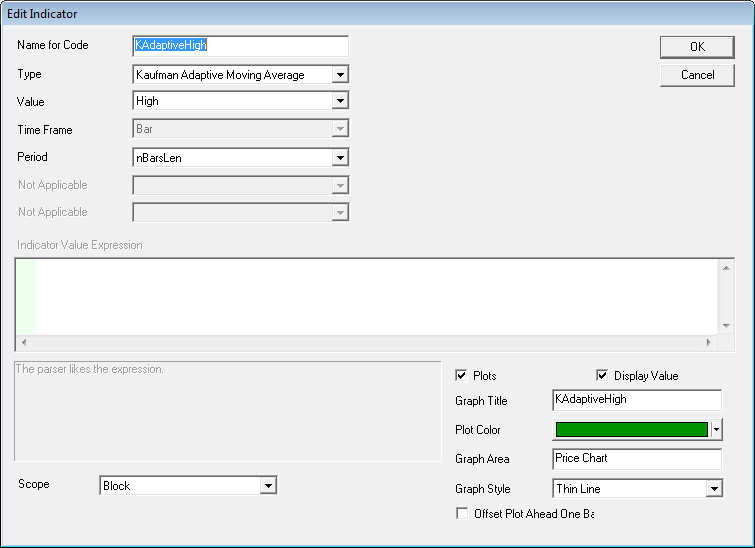Toggle the Plots checkbox

[x=461, y=376]
